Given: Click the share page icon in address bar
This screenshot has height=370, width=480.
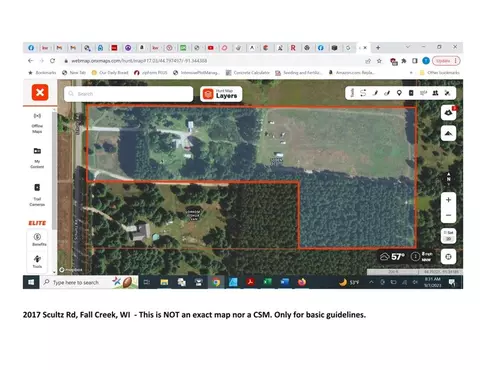Looking at the screenshot, I should (x=368, y=61).
